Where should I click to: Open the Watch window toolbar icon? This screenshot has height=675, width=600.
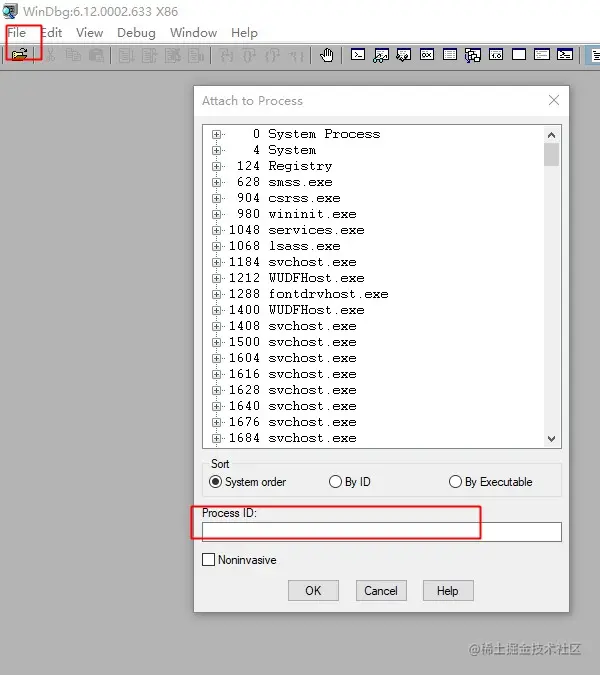[381, 55]
